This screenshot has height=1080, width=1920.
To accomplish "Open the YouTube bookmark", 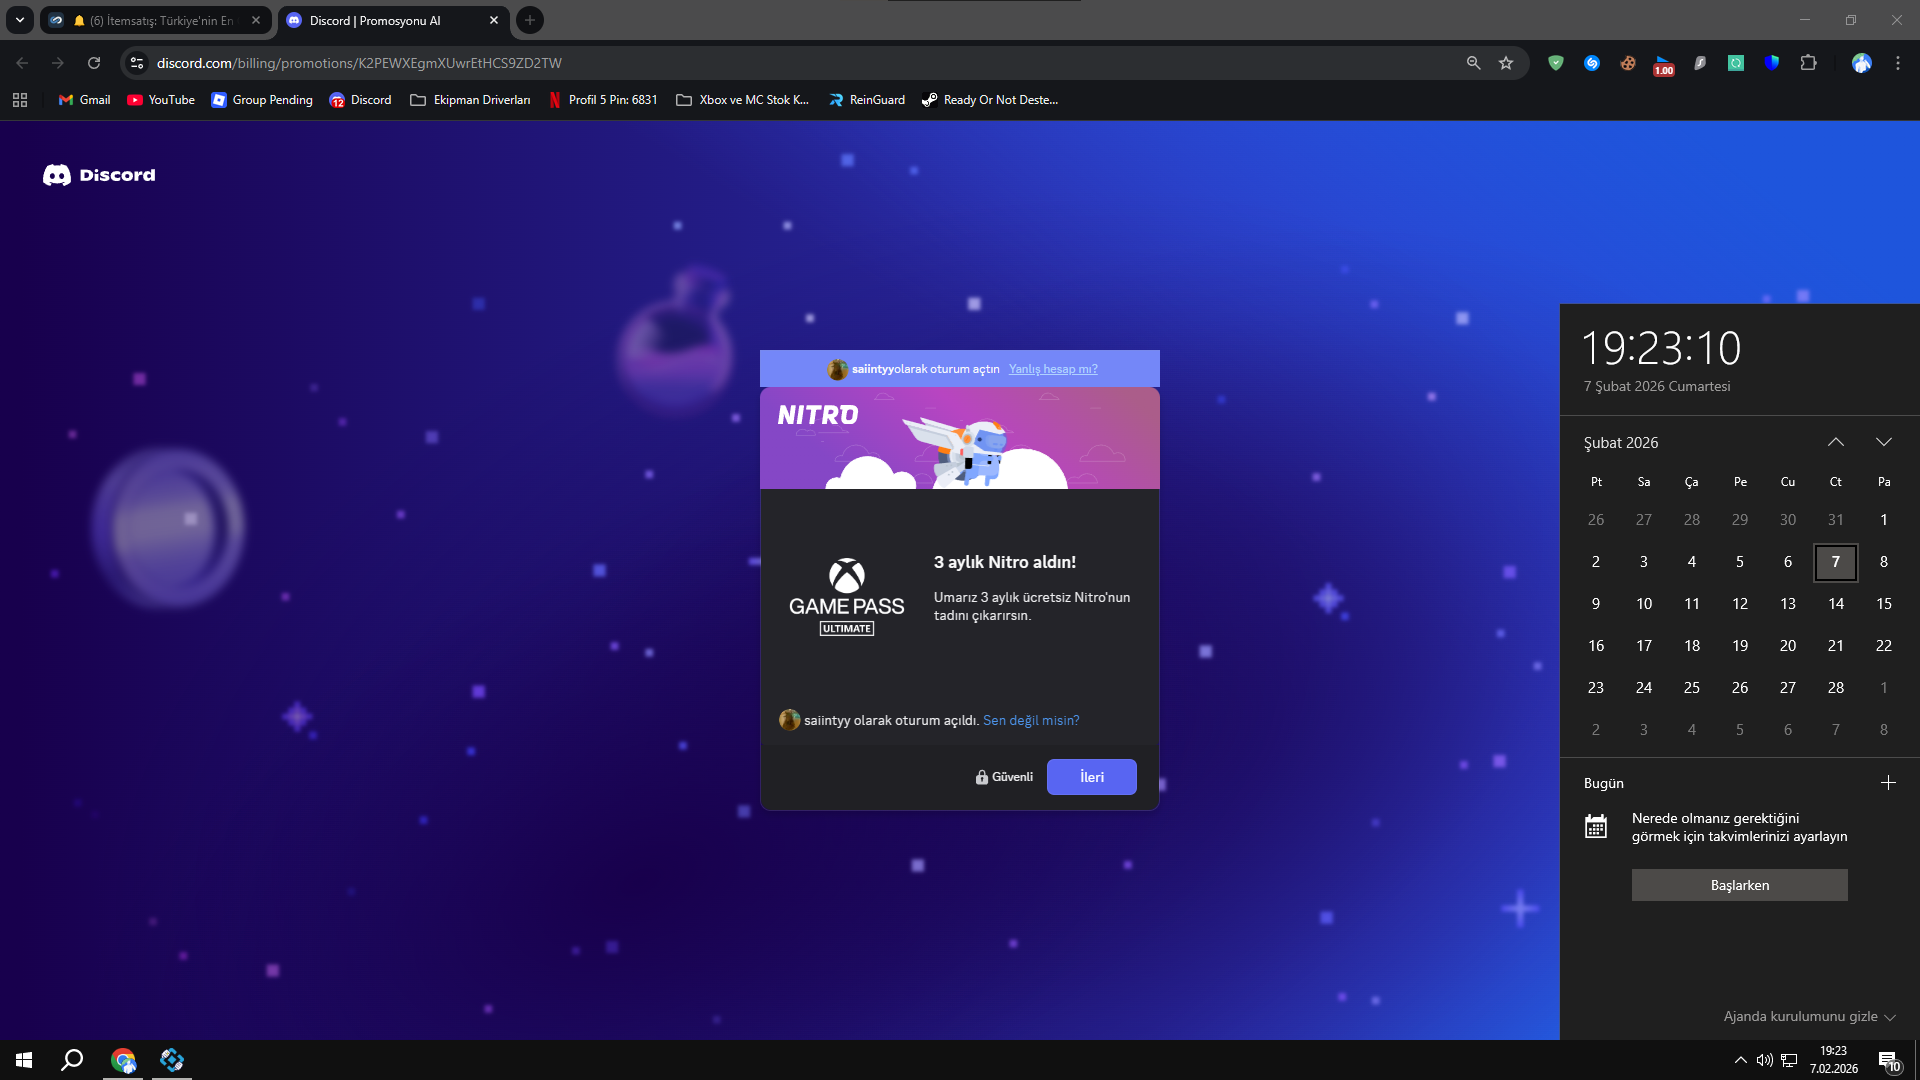I will pos(161,100).
